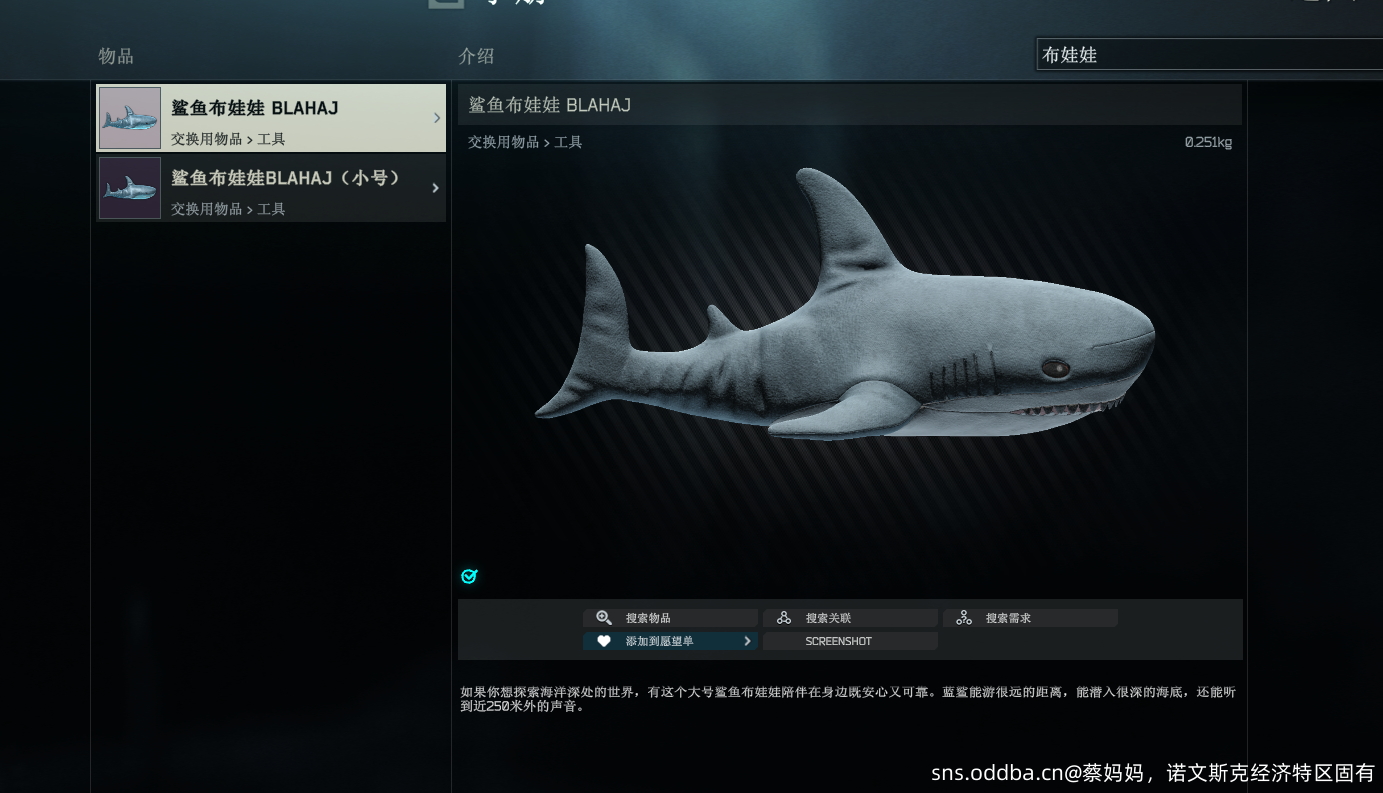
Task: Switch to the 物品 tab
Action: tap(116, 56)
